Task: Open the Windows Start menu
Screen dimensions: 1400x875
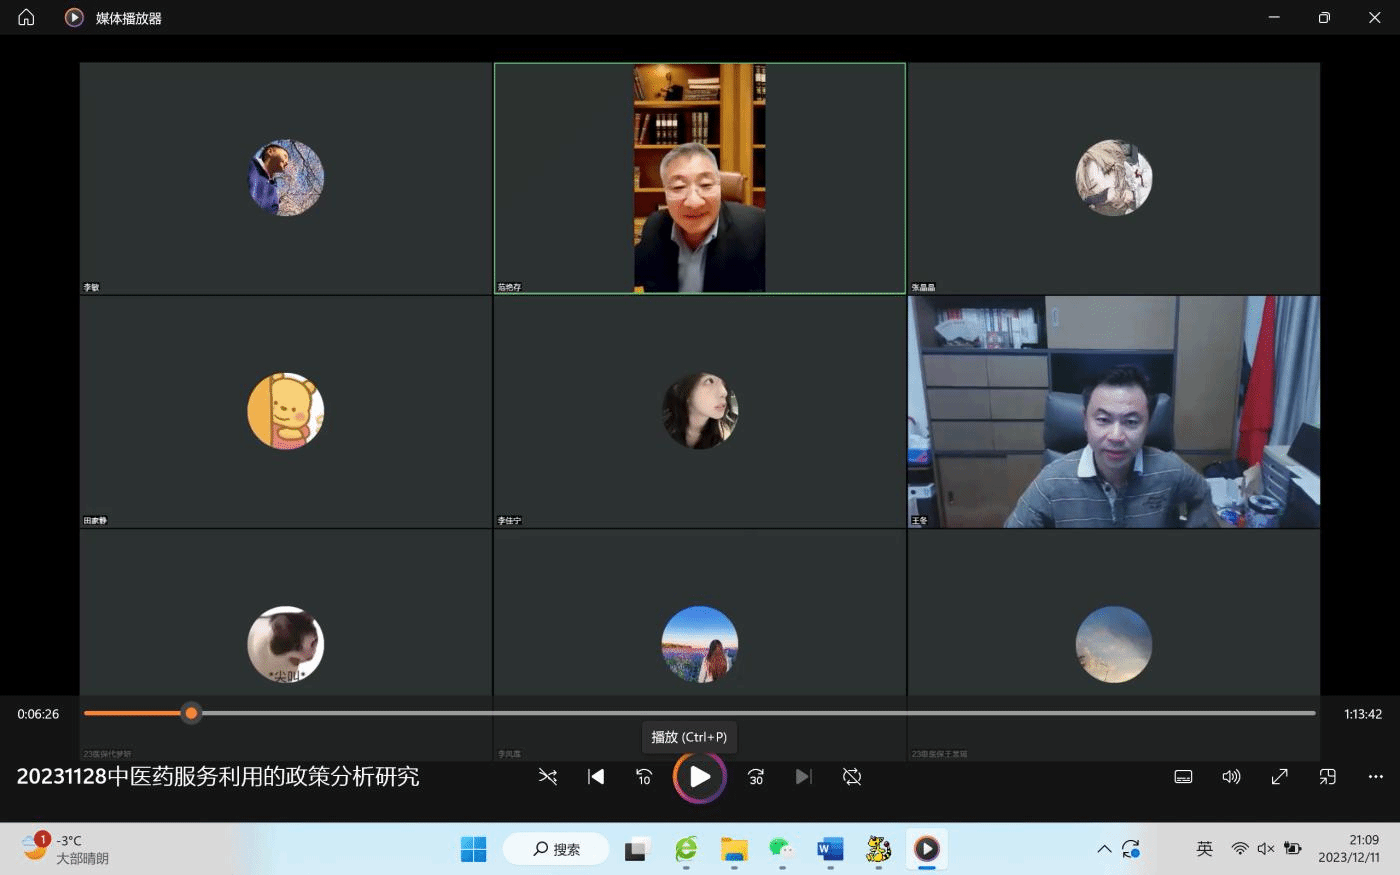Action: [x=473, y=849]
